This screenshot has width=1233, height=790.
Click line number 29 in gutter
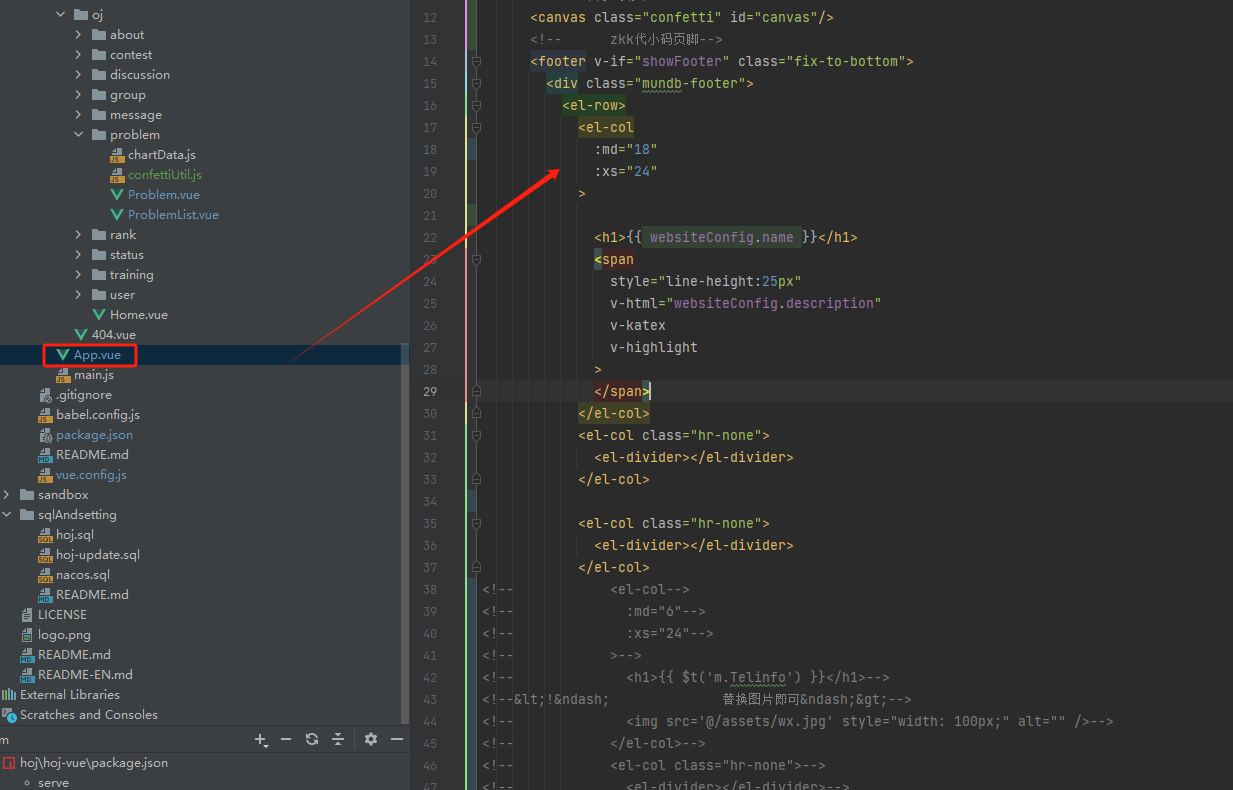point(429,391)
